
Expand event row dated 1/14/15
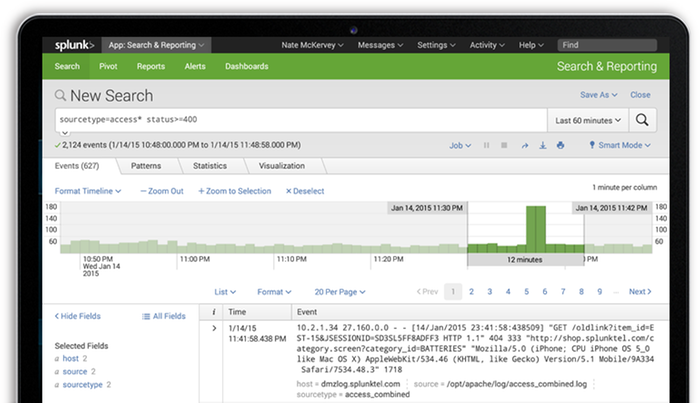[214, 328]
